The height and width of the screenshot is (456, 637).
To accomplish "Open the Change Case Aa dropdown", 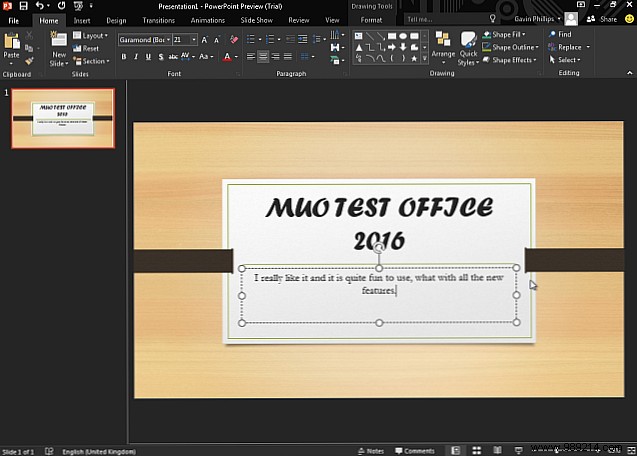I will (x=206, y=56).
